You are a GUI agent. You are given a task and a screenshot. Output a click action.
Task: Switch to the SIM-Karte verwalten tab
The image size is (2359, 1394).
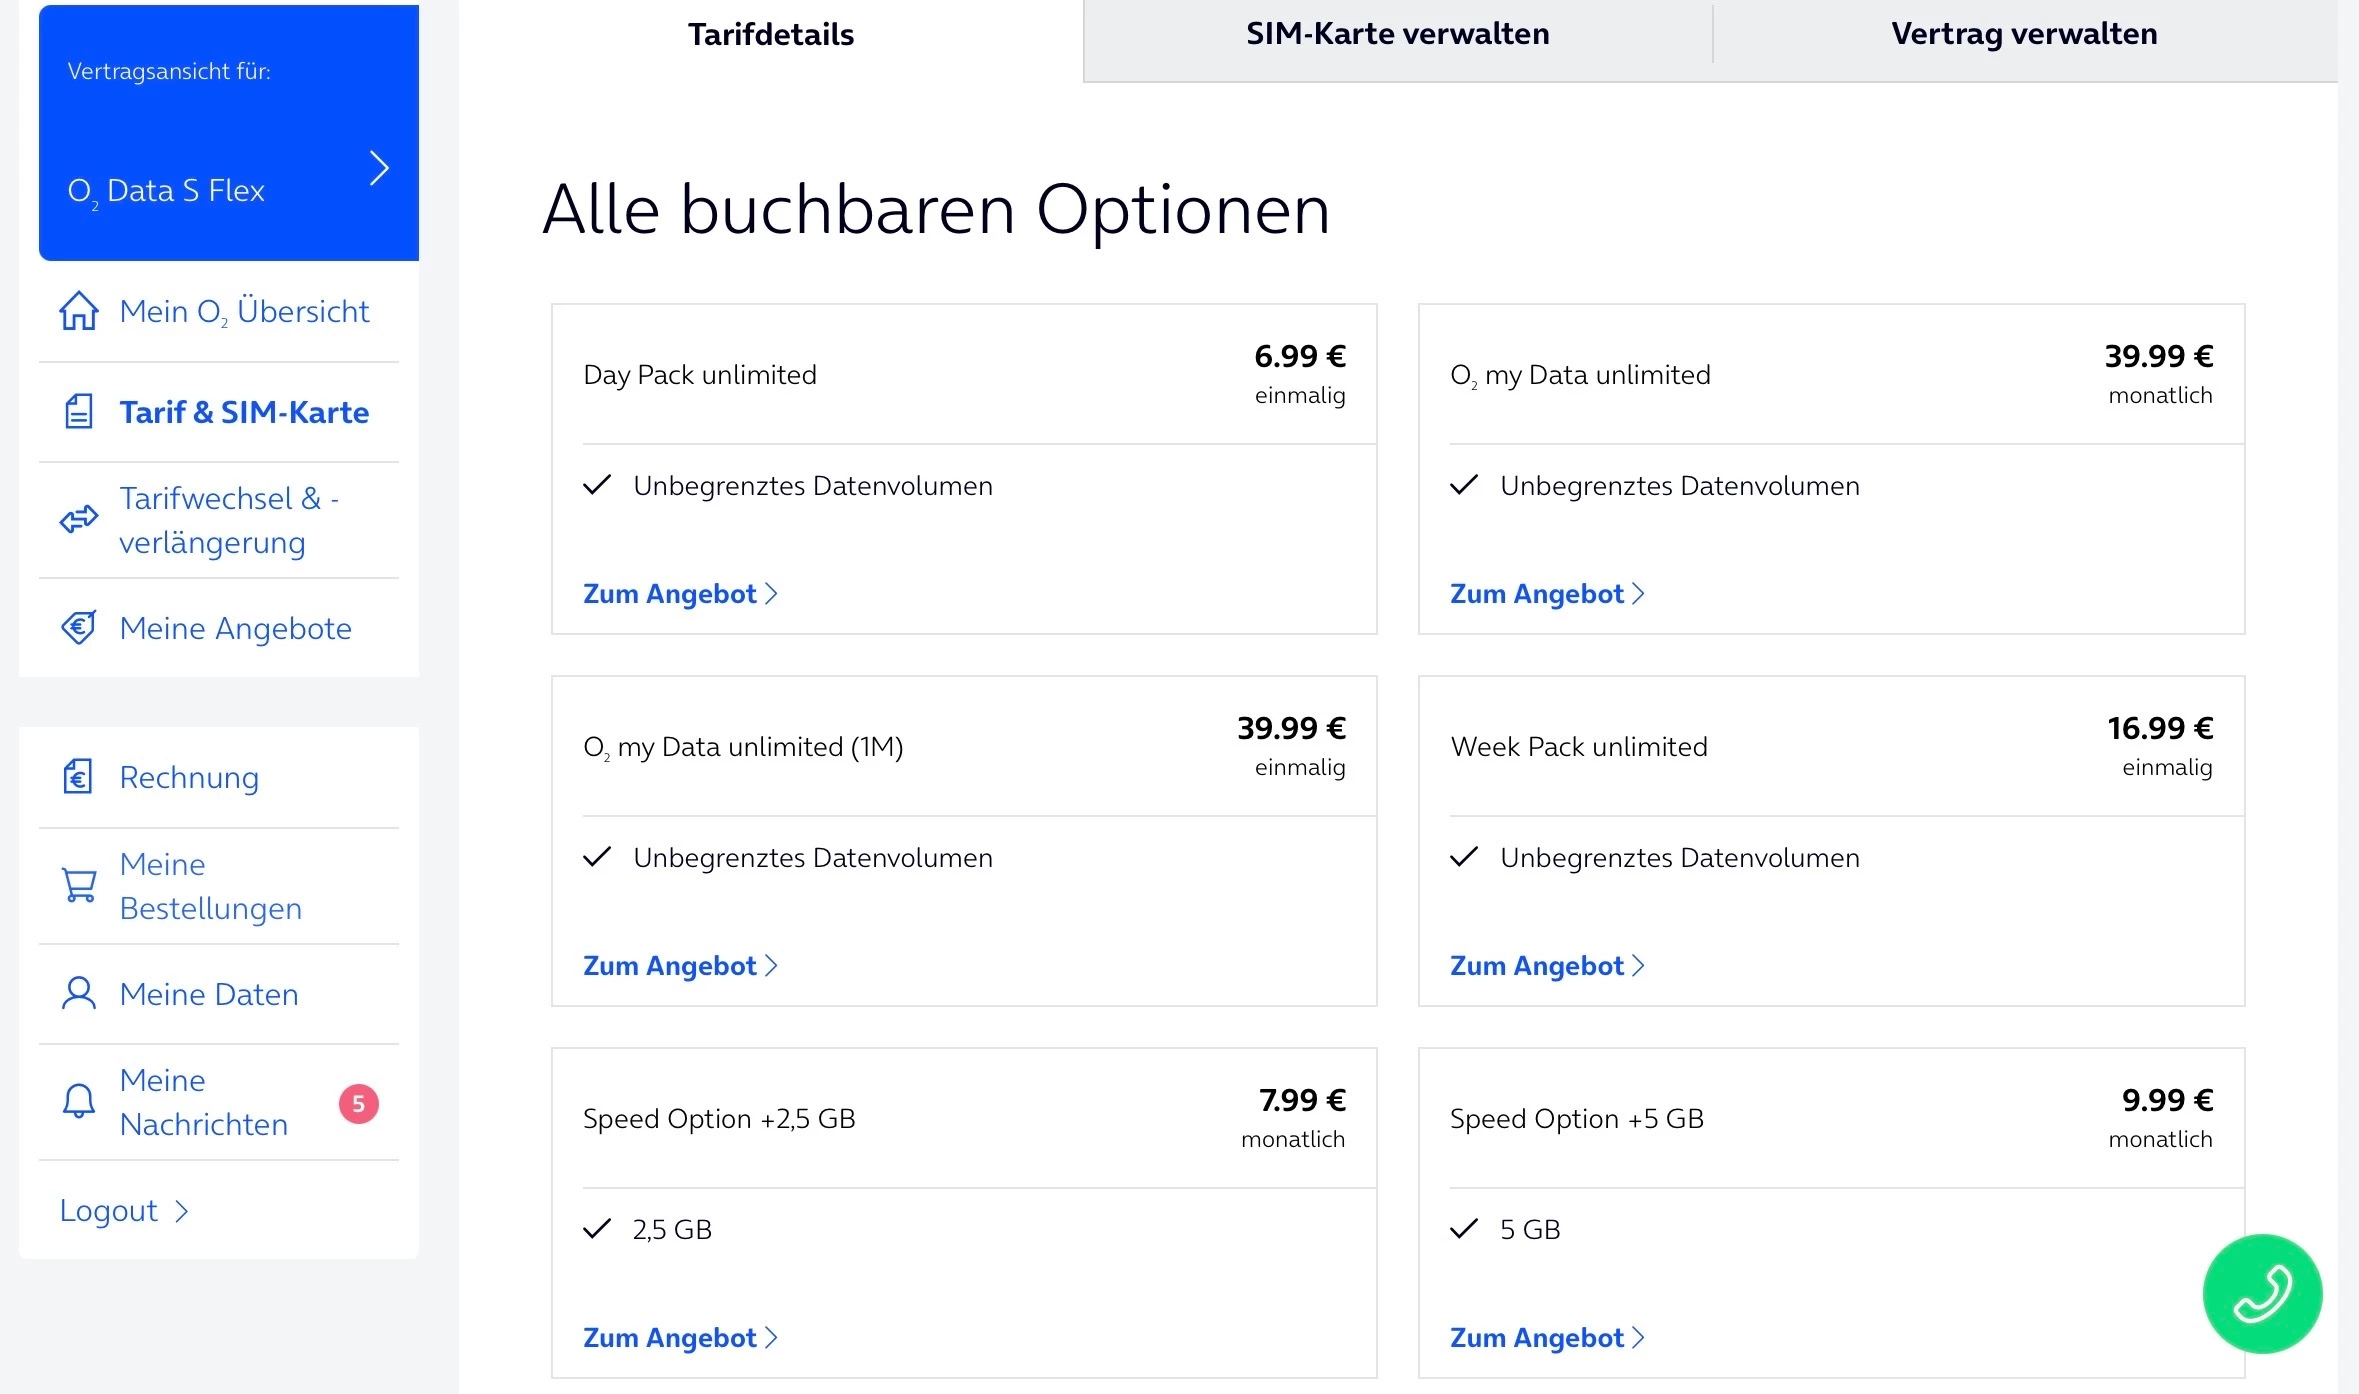pyautogui.click(x=1397, y=34)
